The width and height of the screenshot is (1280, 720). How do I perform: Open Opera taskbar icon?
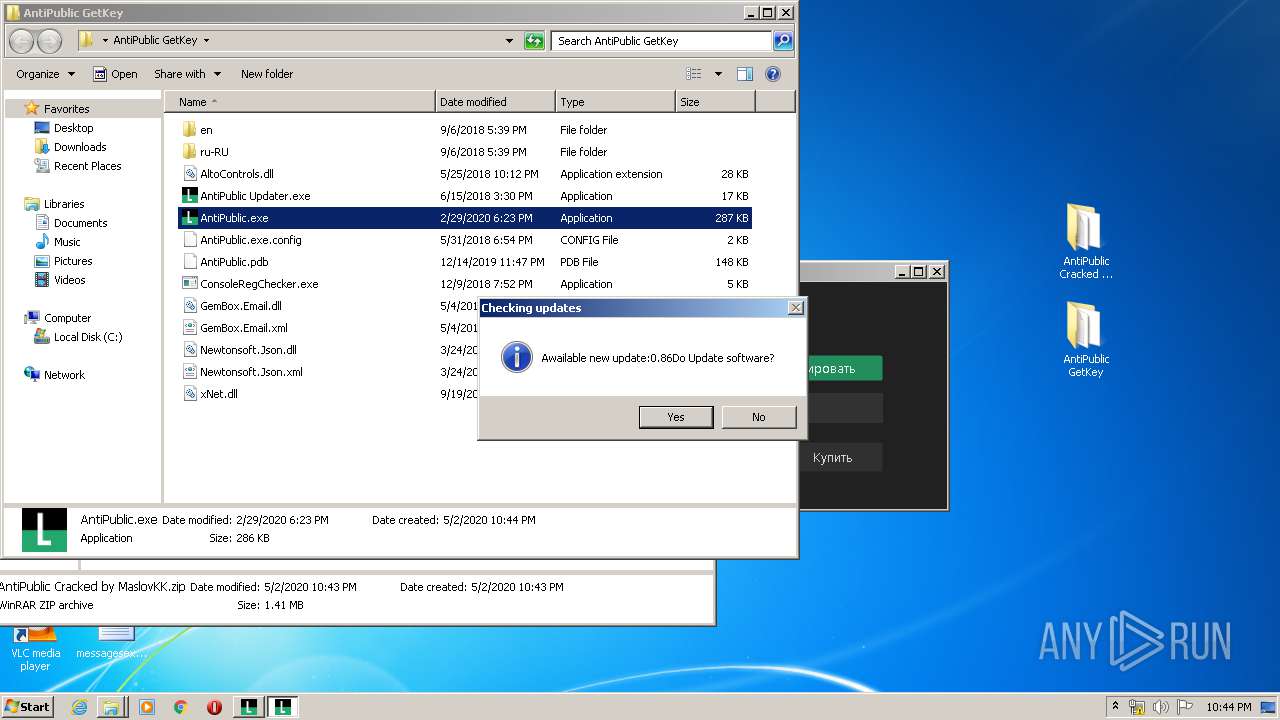click(x=214, y=707)
